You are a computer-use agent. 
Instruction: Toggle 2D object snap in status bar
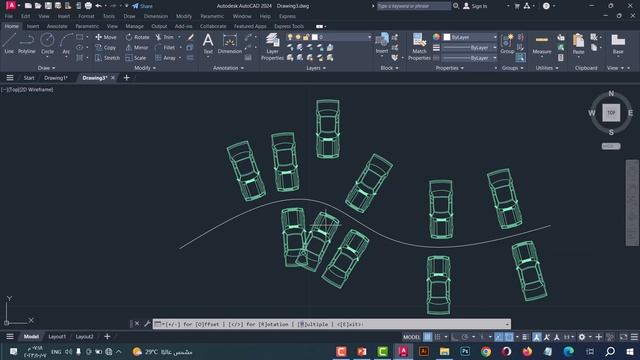pos(509,337)
